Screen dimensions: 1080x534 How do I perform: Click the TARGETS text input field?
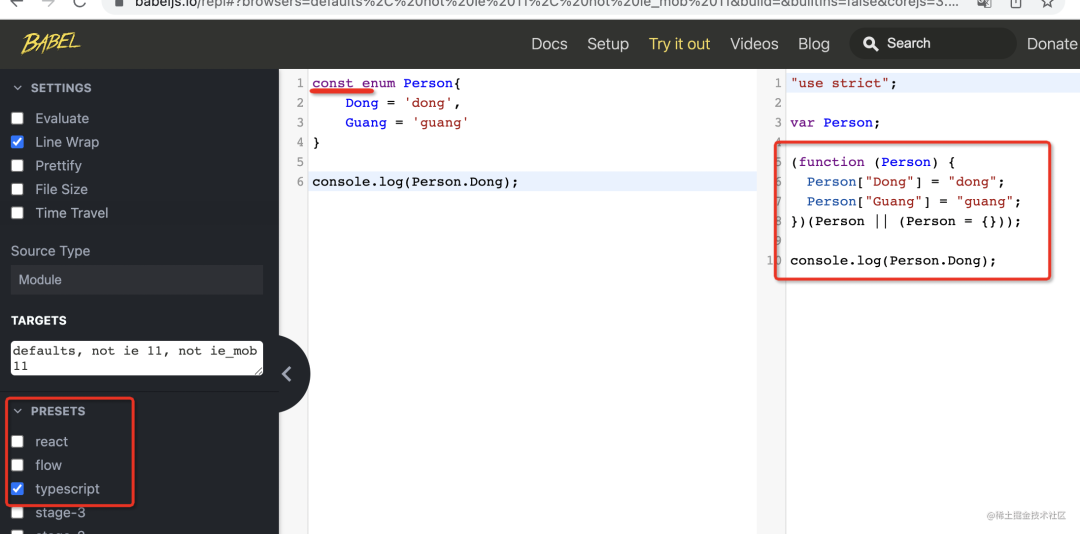[137, 358]
